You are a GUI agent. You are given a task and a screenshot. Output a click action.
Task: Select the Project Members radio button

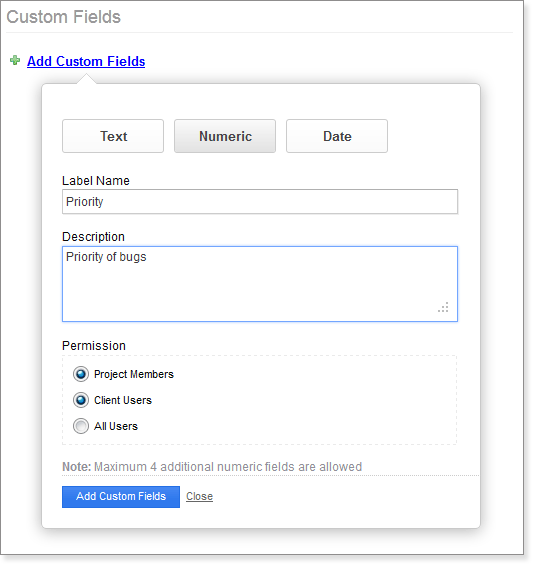click(81, 374)
